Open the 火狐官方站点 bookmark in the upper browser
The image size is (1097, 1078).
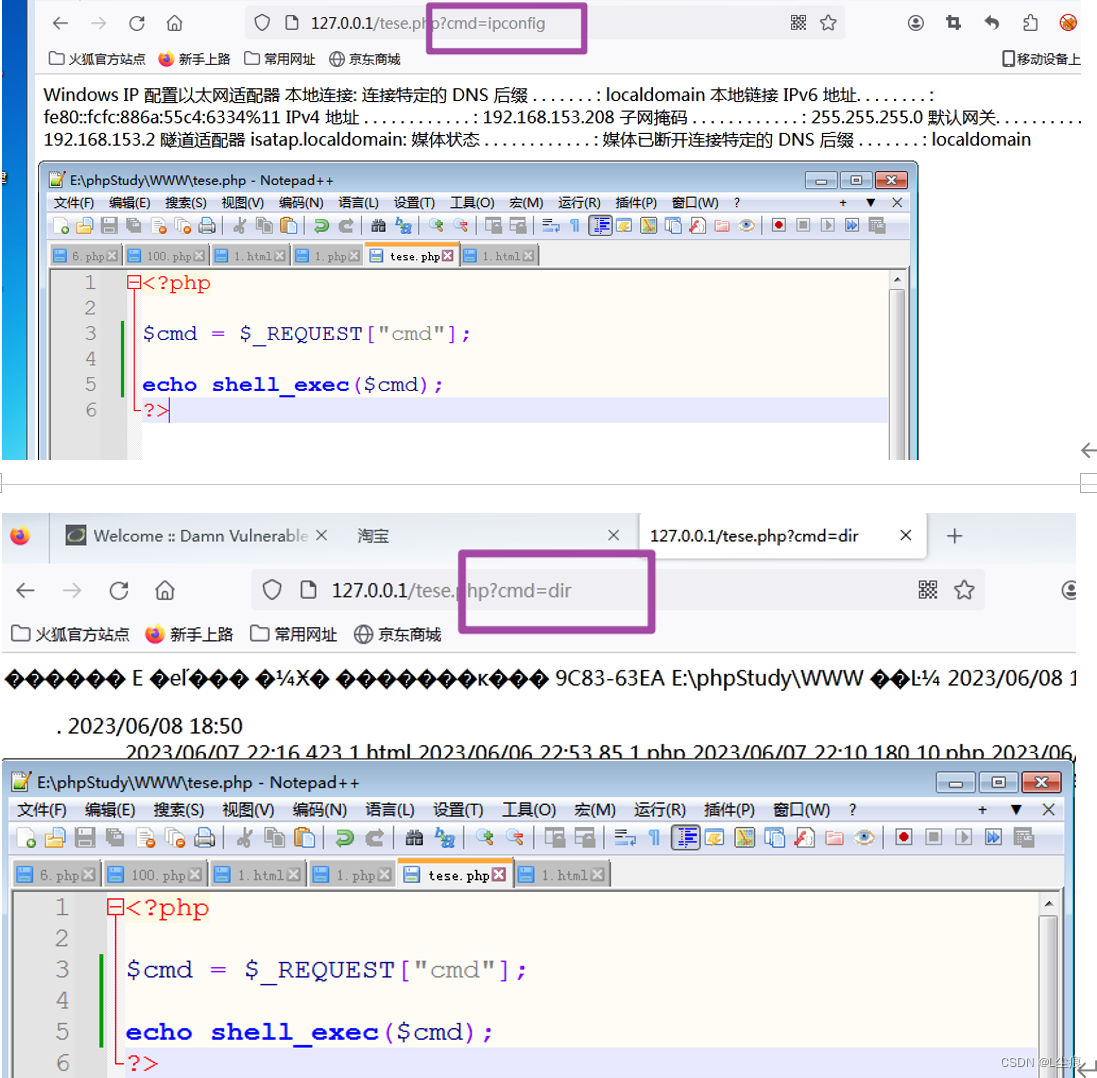tap(97, 59)
